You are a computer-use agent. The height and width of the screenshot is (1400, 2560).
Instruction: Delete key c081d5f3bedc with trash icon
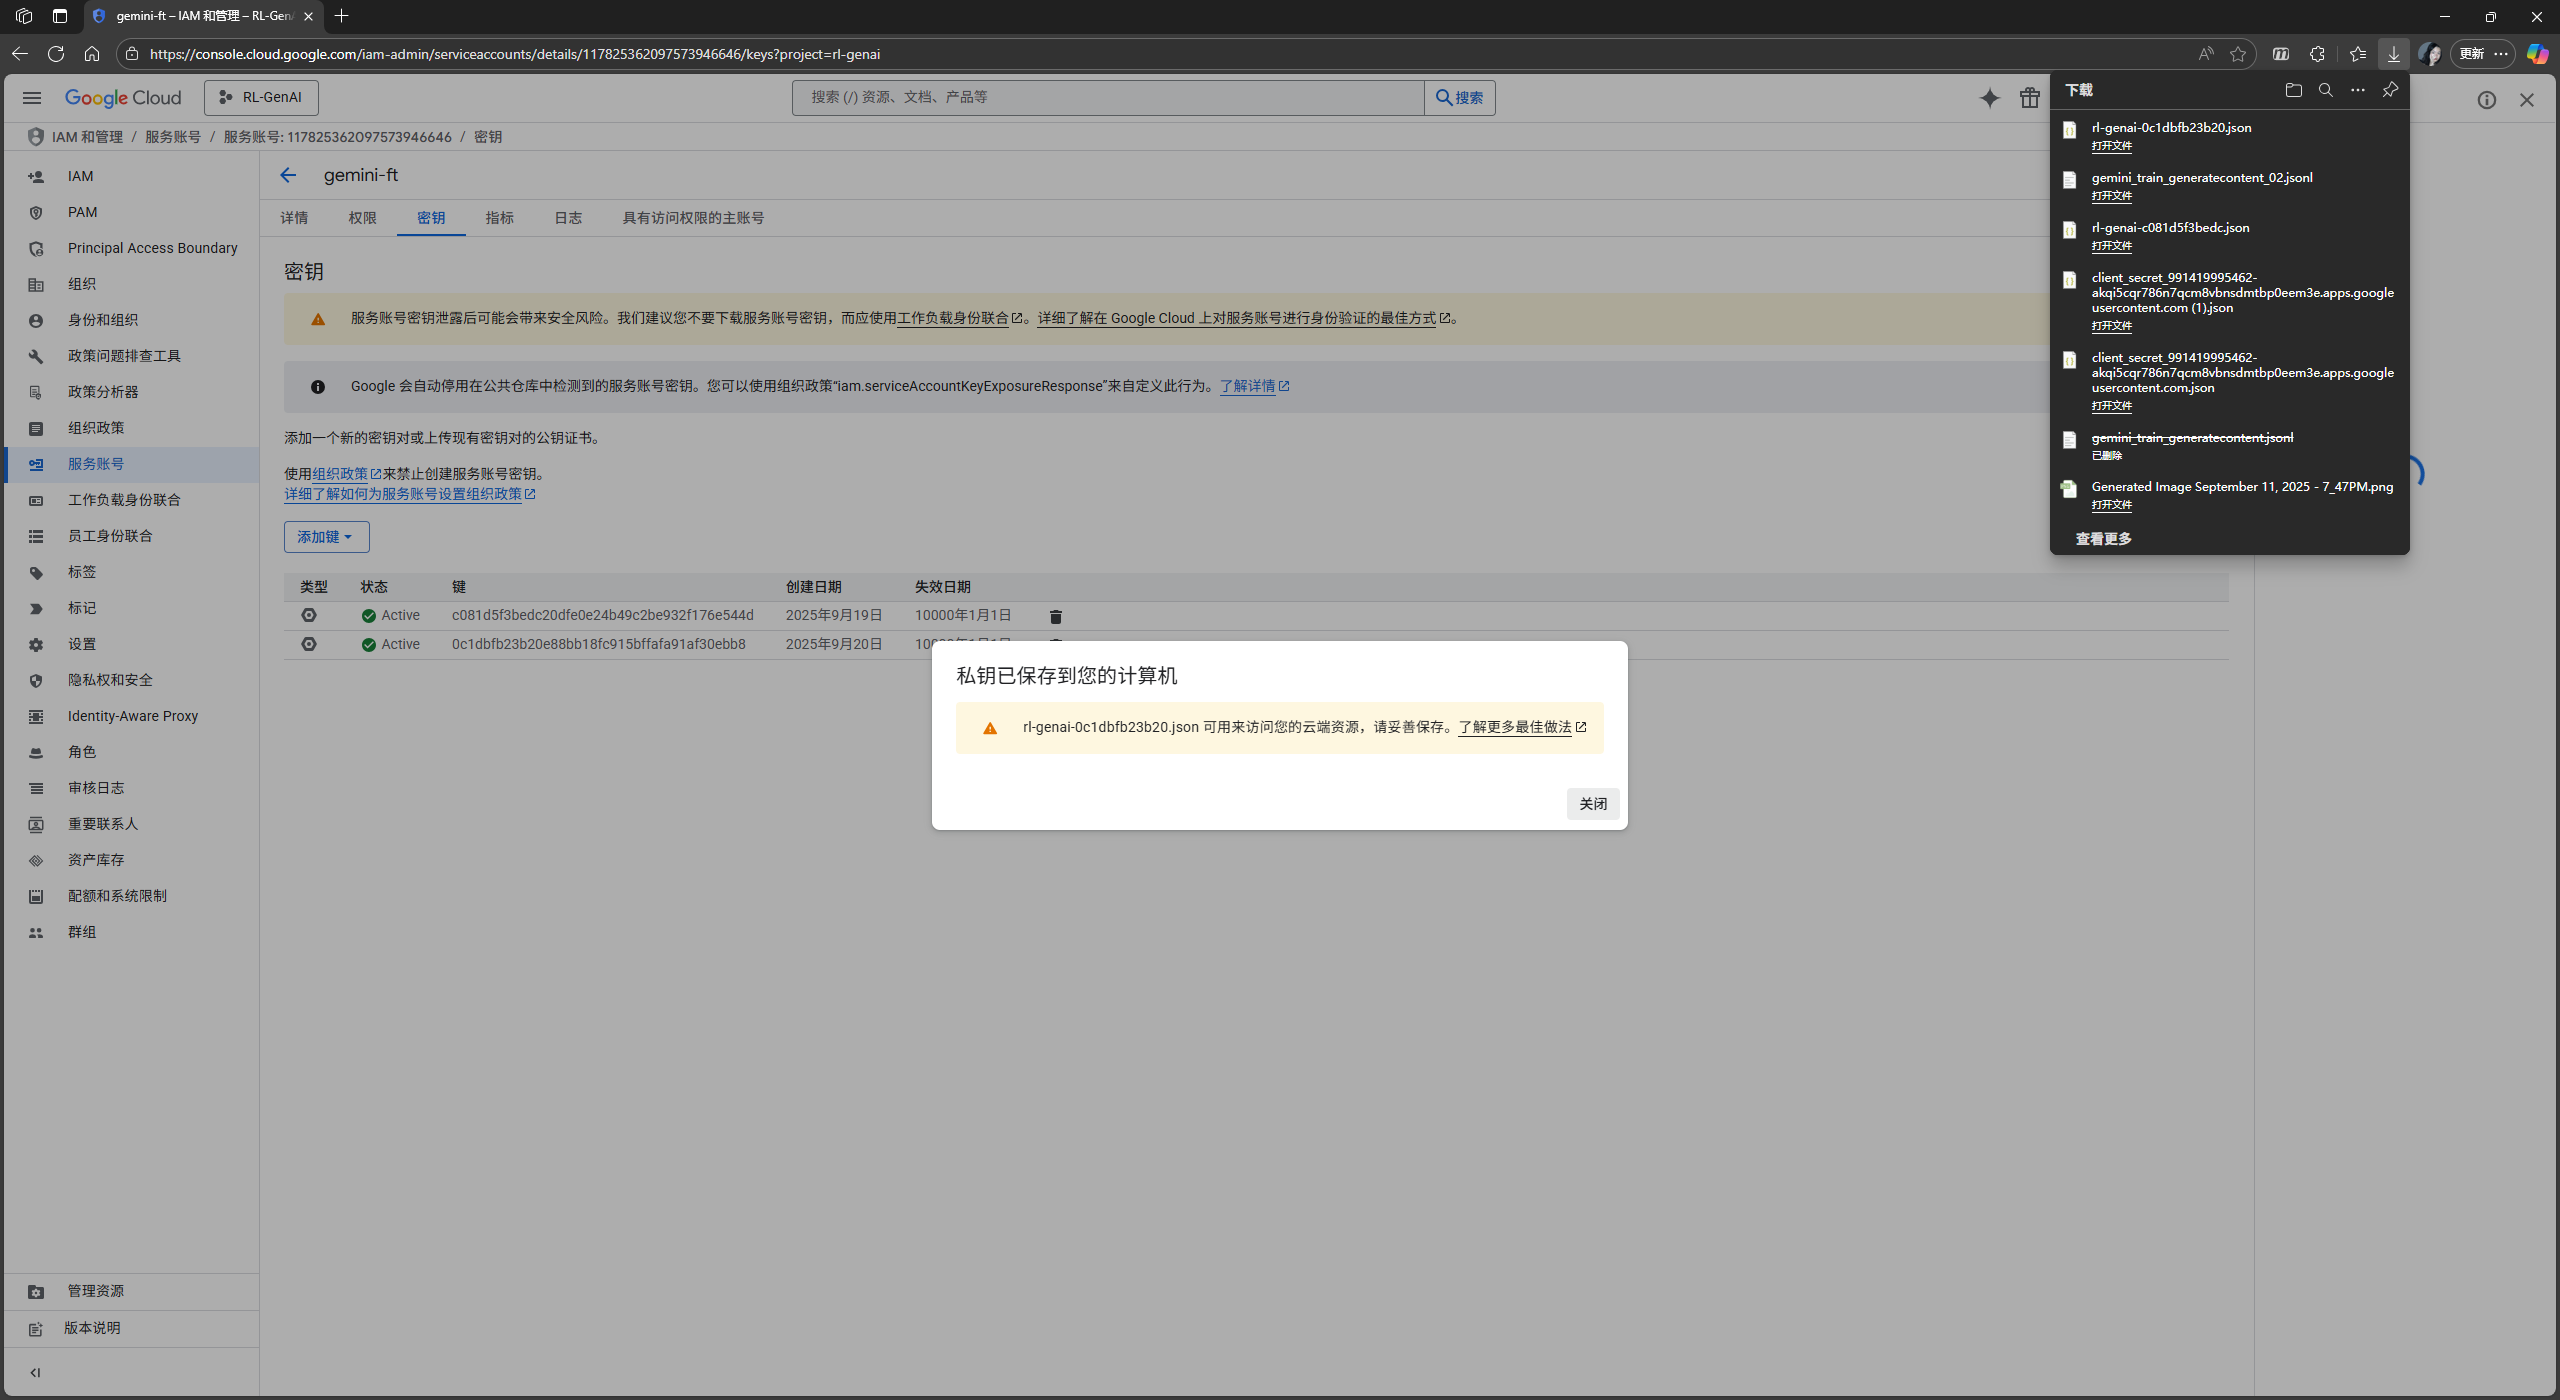1055,616
